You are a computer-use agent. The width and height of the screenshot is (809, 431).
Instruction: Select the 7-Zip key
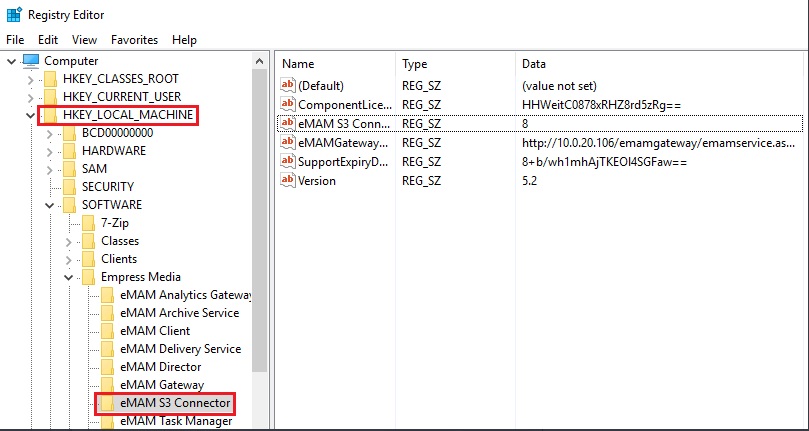pyautogui.click(x=115, y=223)
